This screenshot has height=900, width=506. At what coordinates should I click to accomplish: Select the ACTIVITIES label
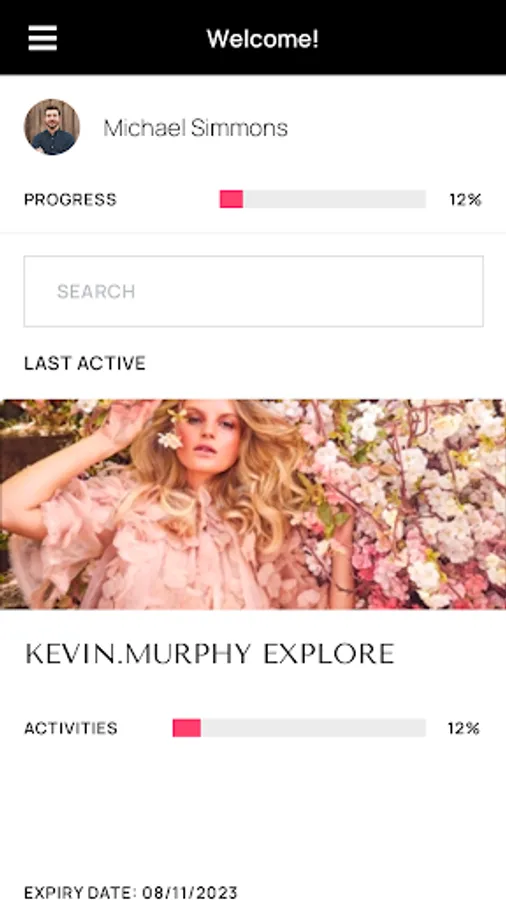point(71,728)
